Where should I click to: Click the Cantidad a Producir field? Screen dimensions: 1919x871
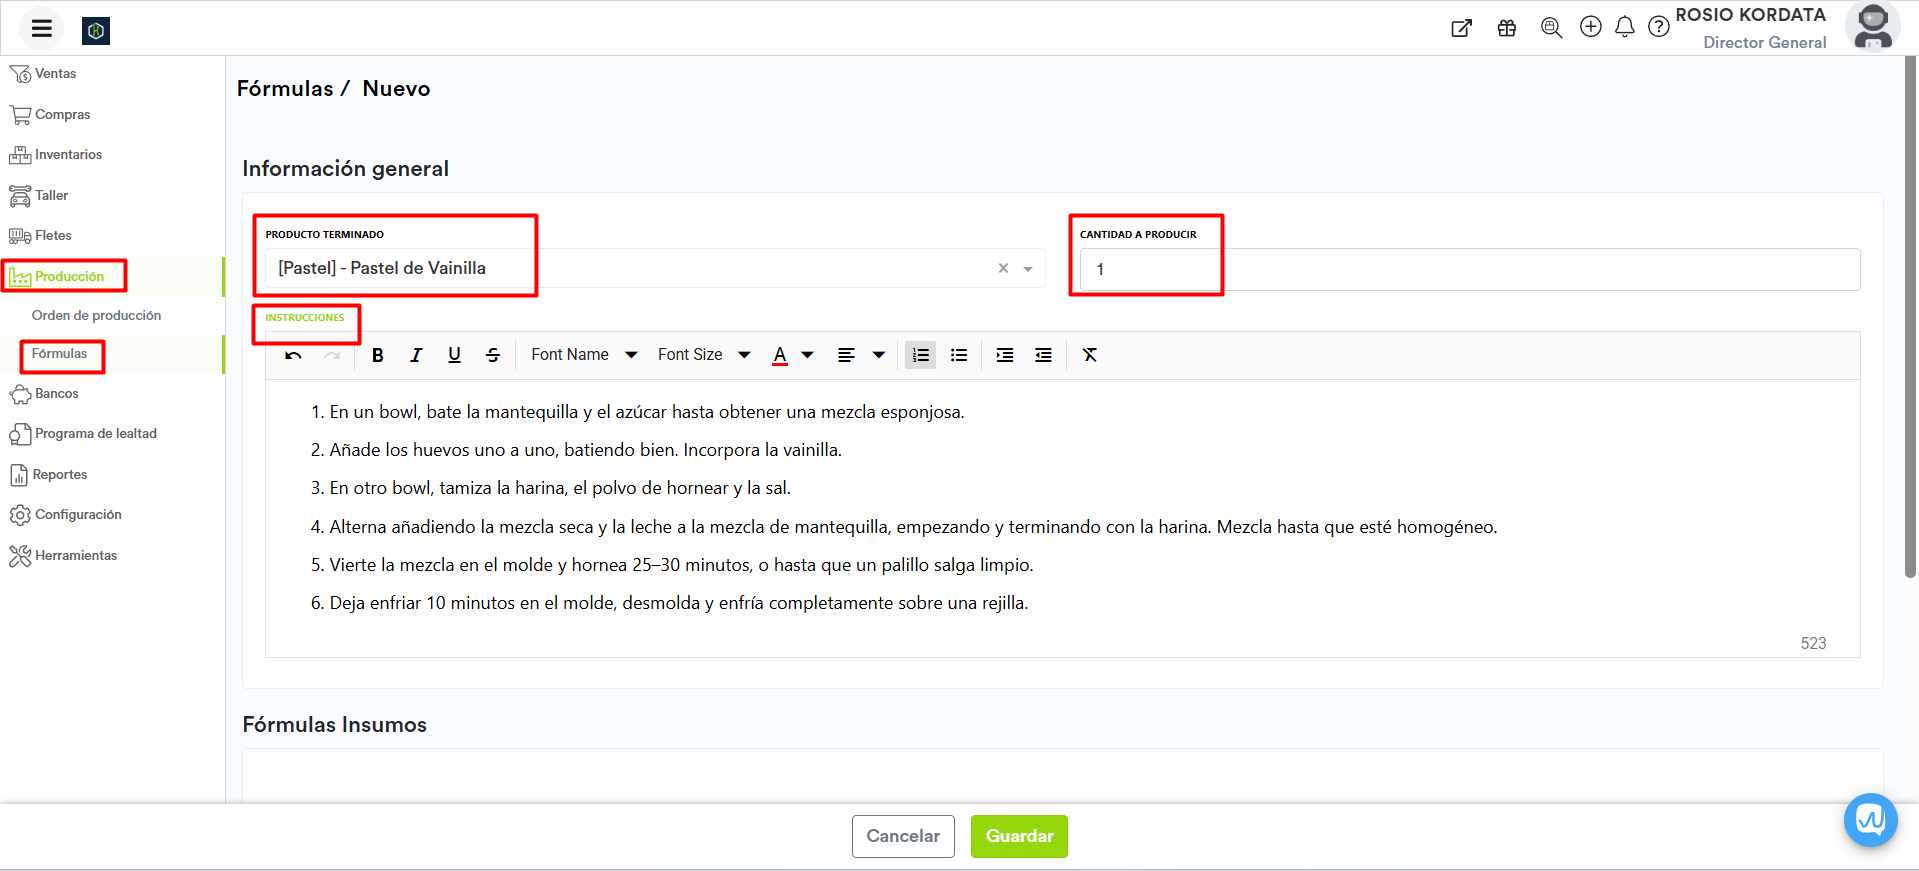[x=1468, y=269]
